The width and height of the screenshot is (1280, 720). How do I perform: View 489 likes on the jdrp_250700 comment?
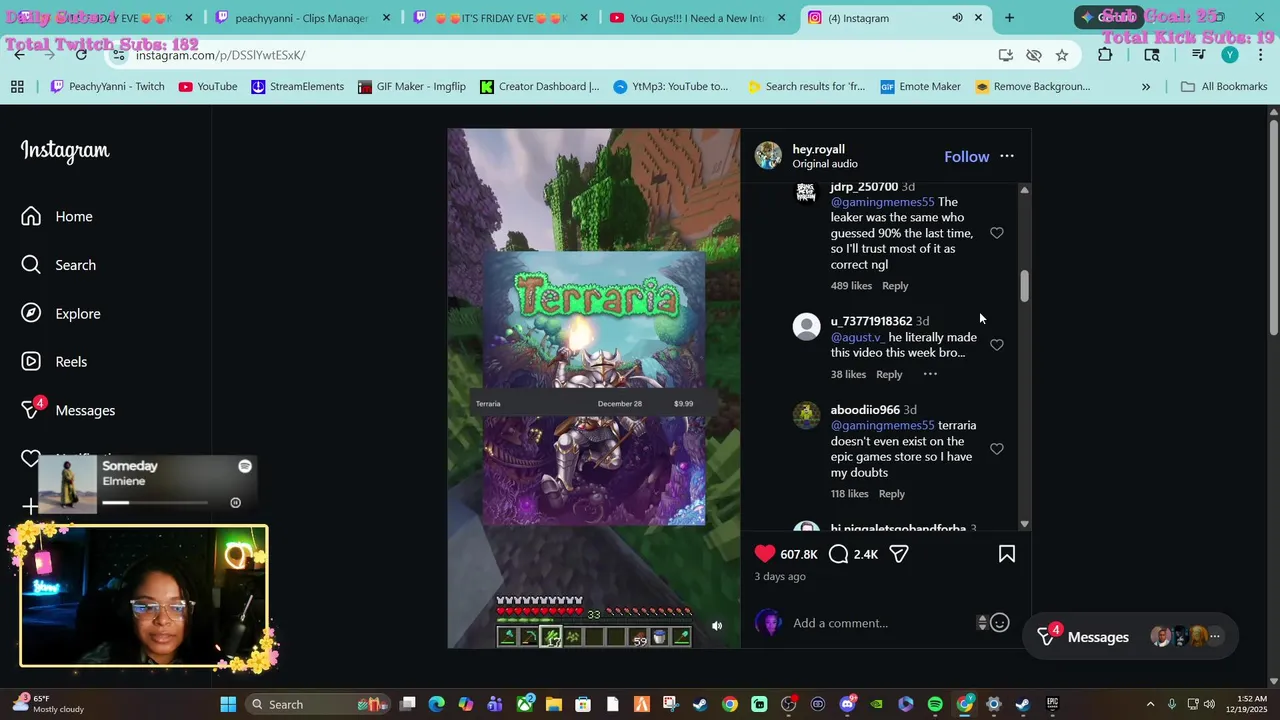pos(851,286)
